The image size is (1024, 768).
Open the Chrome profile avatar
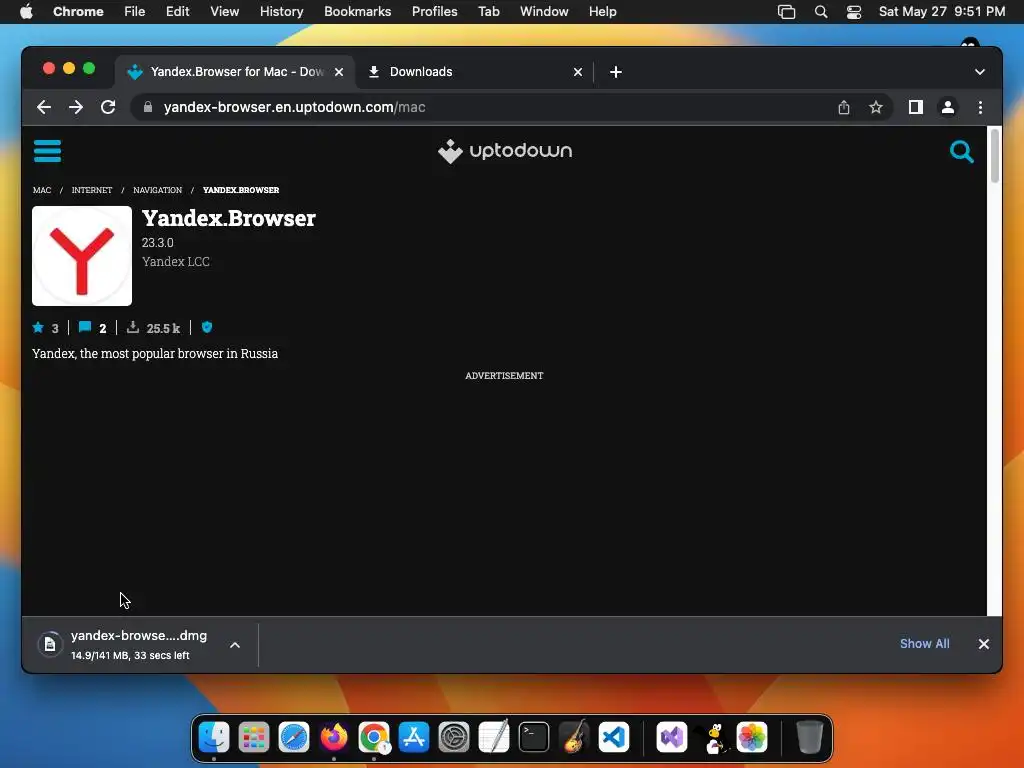pos(948,107)
